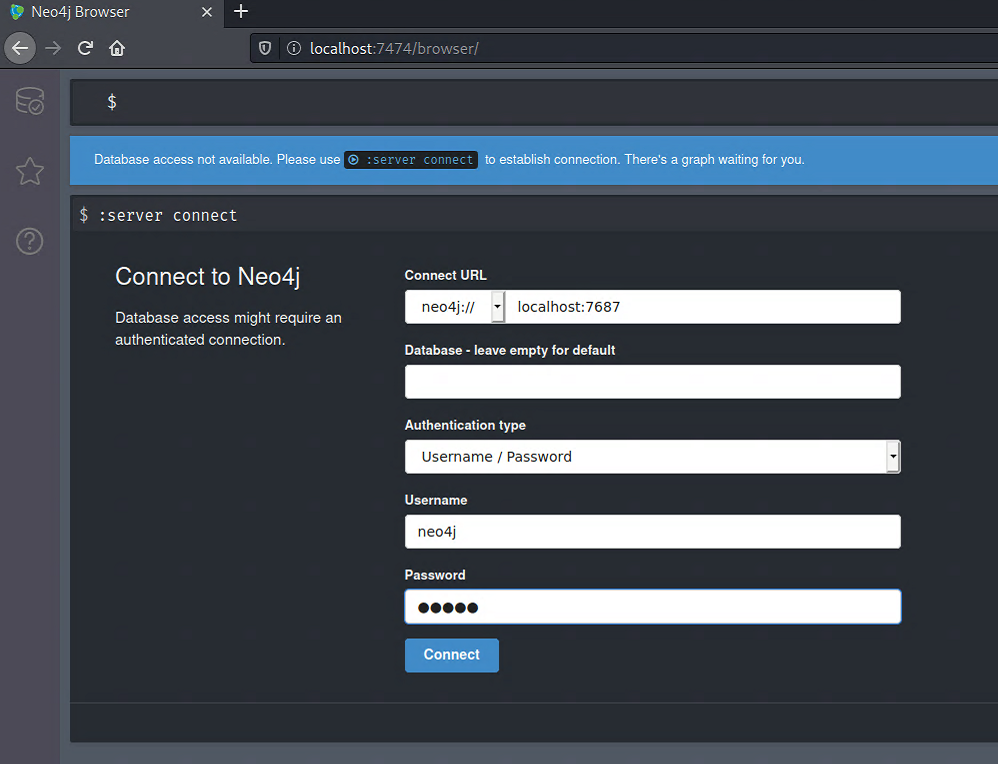Open the Database information sidebar icon
The width and height of the screenshot is (998, 764).
coord(29,101)
